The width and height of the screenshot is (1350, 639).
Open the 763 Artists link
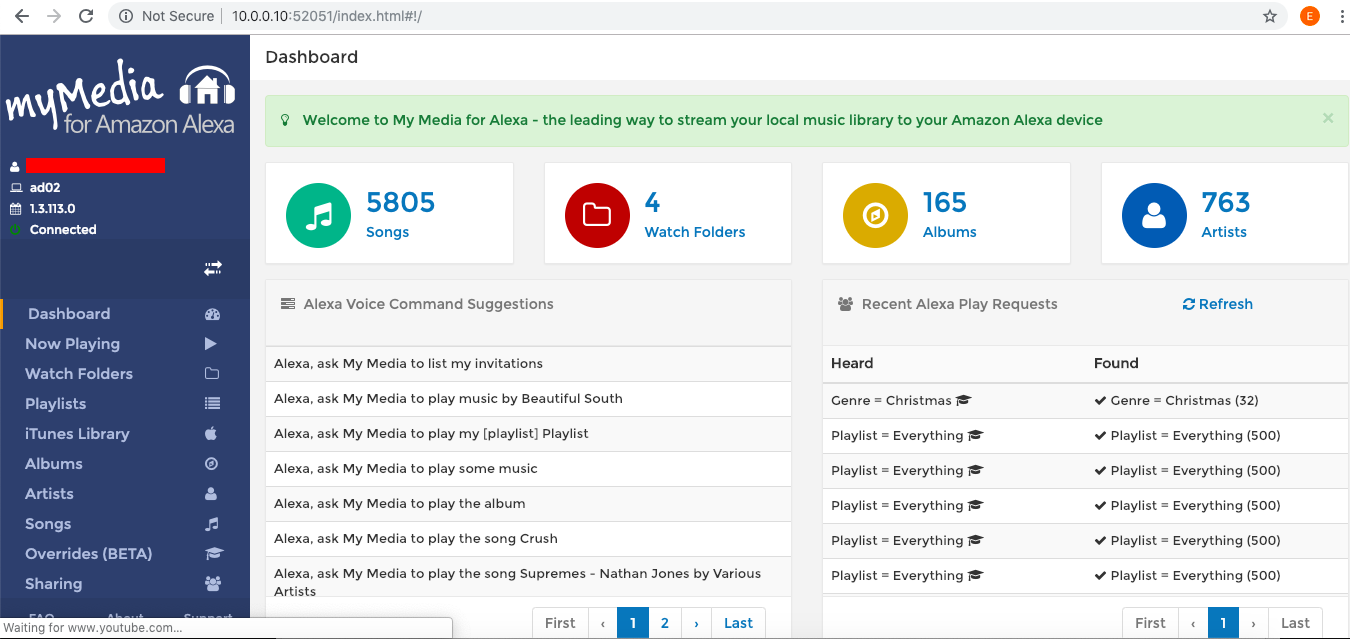pyautogui.click(x=1226, y=214)
